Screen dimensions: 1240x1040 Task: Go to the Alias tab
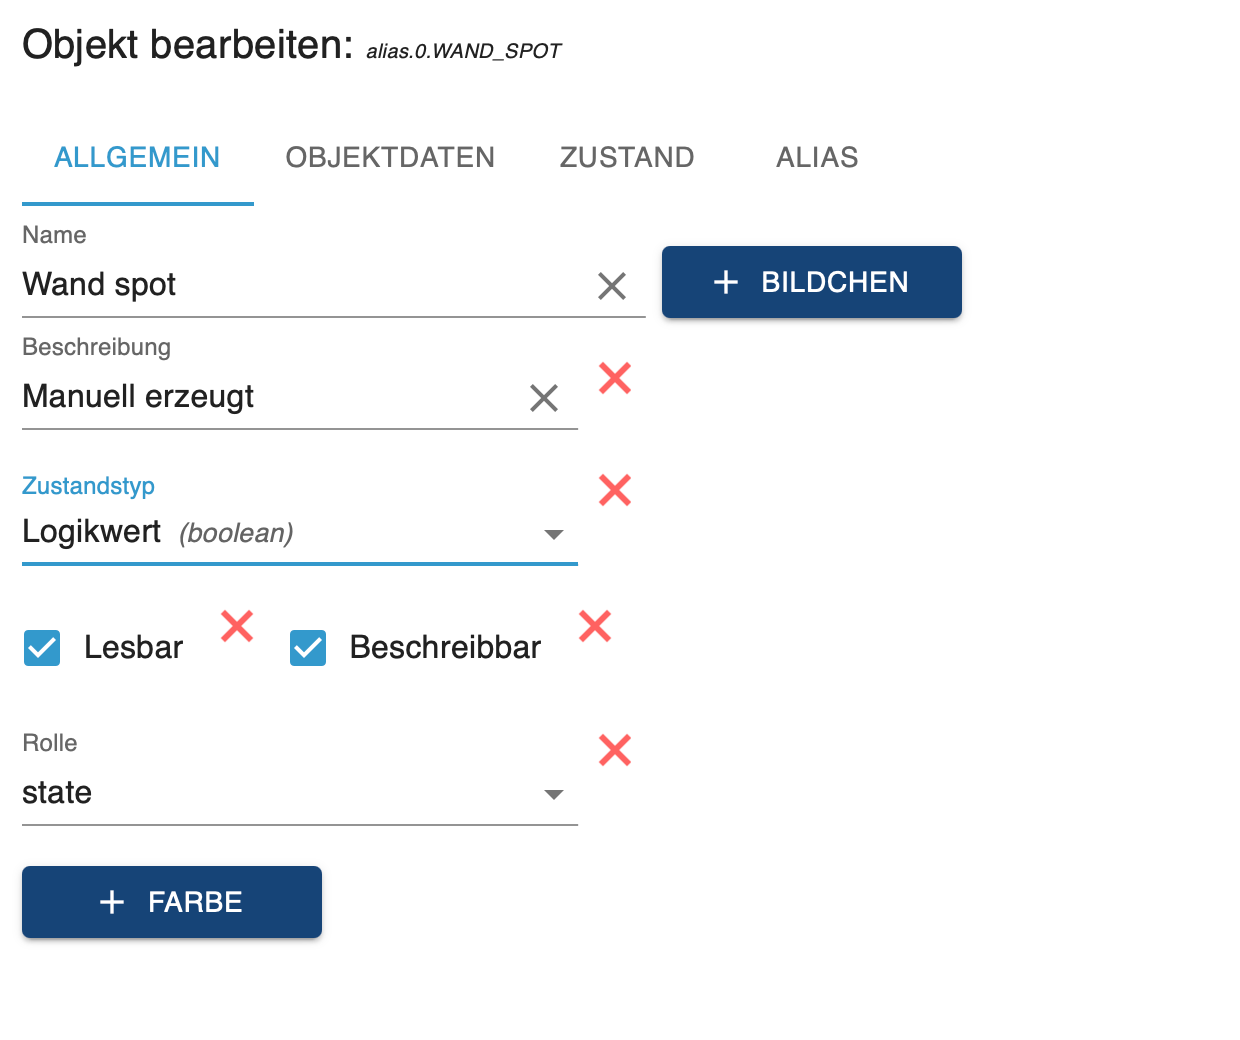[817, 158]
